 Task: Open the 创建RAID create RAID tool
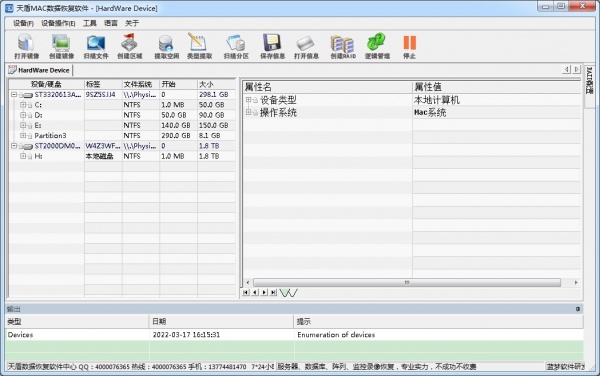(343, 47)
